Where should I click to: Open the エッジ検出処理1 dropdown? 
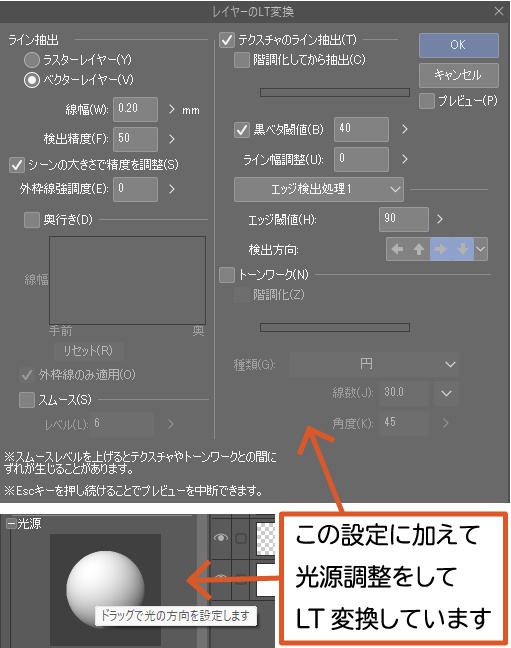319,189
